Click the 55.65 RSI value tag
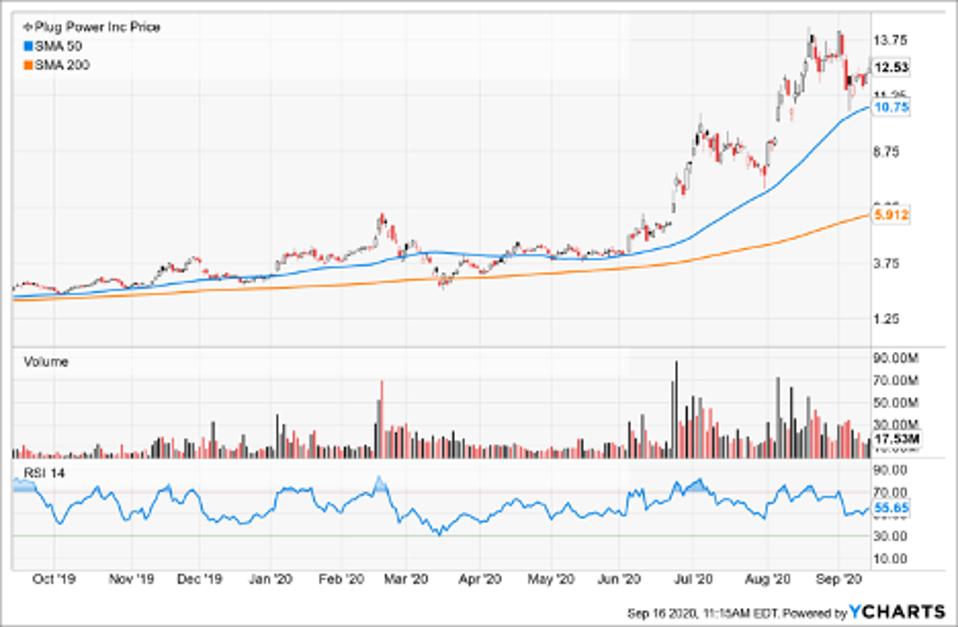Image resolution: width=958 pixels, height=627 pixels. 890,509
